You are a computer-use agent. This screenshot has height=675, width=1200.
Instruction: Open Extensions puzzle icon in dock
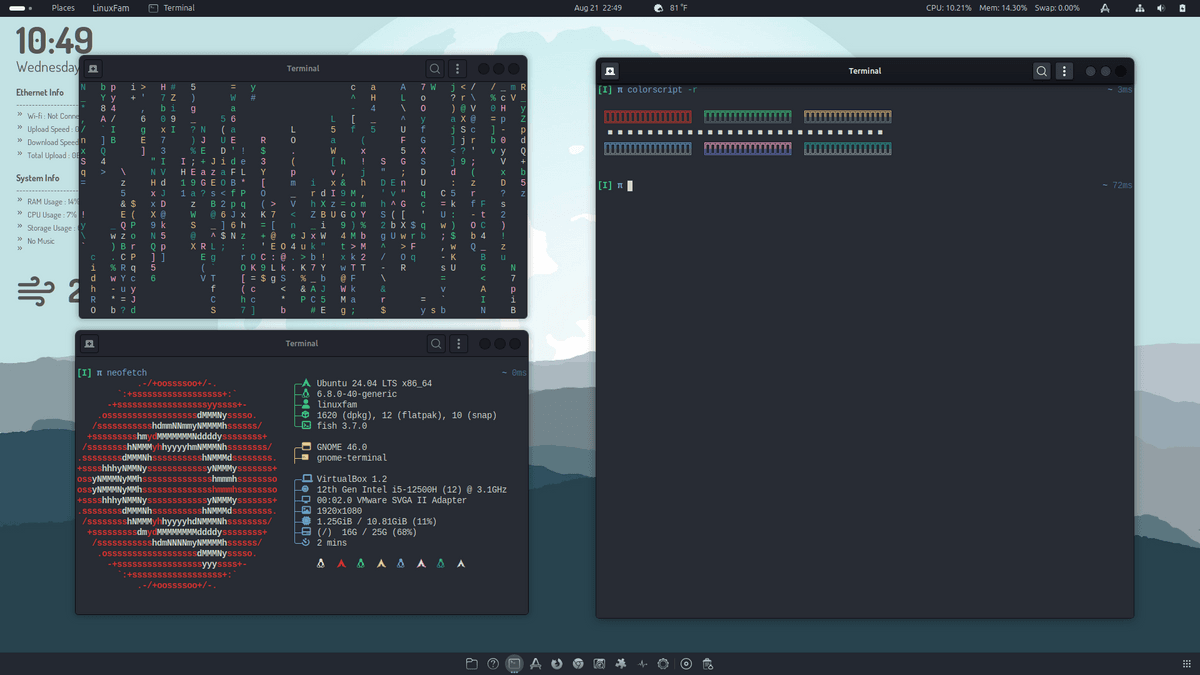621,664
